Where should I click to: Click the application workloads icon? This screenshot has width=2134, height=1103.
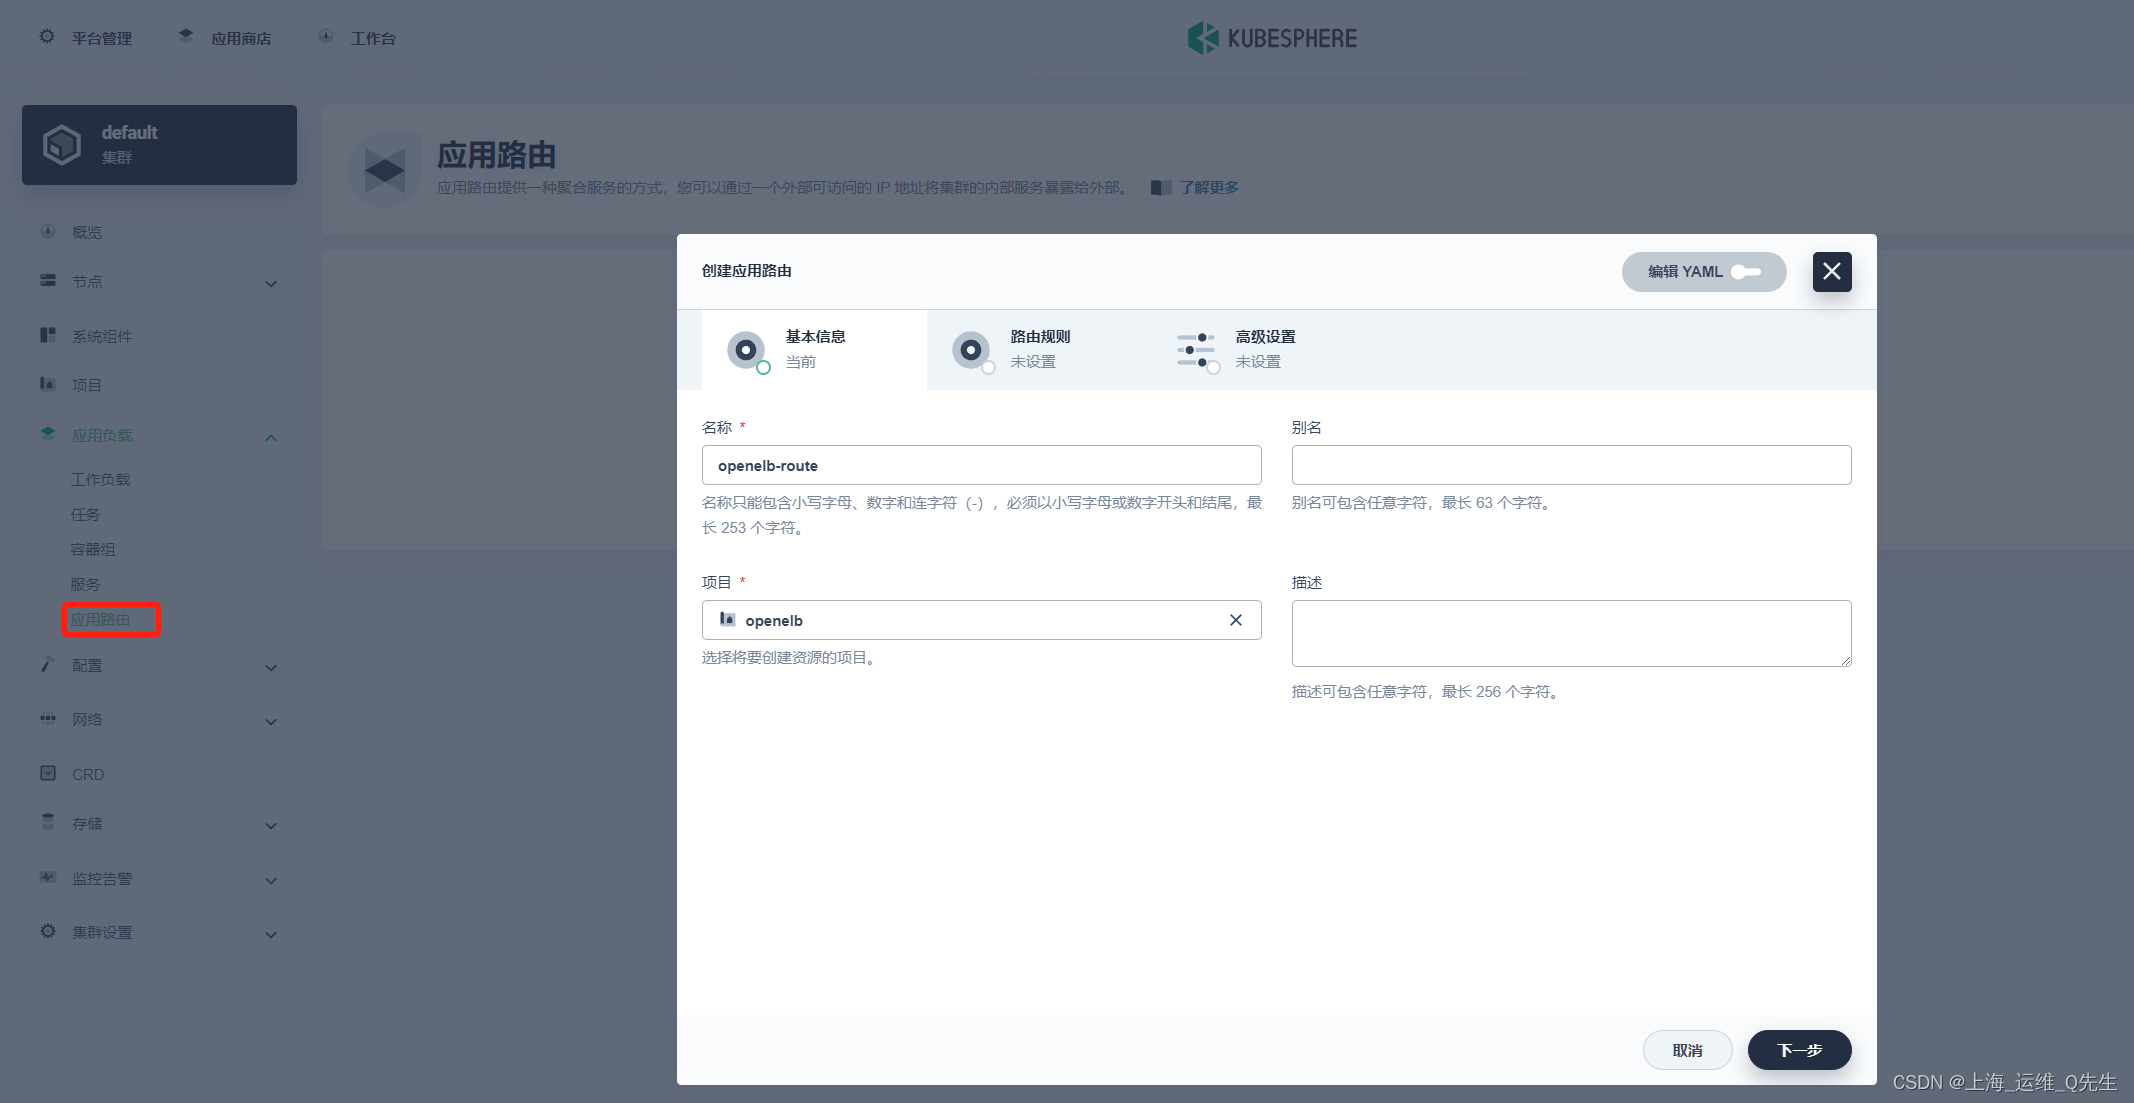[x=48, y=434]
